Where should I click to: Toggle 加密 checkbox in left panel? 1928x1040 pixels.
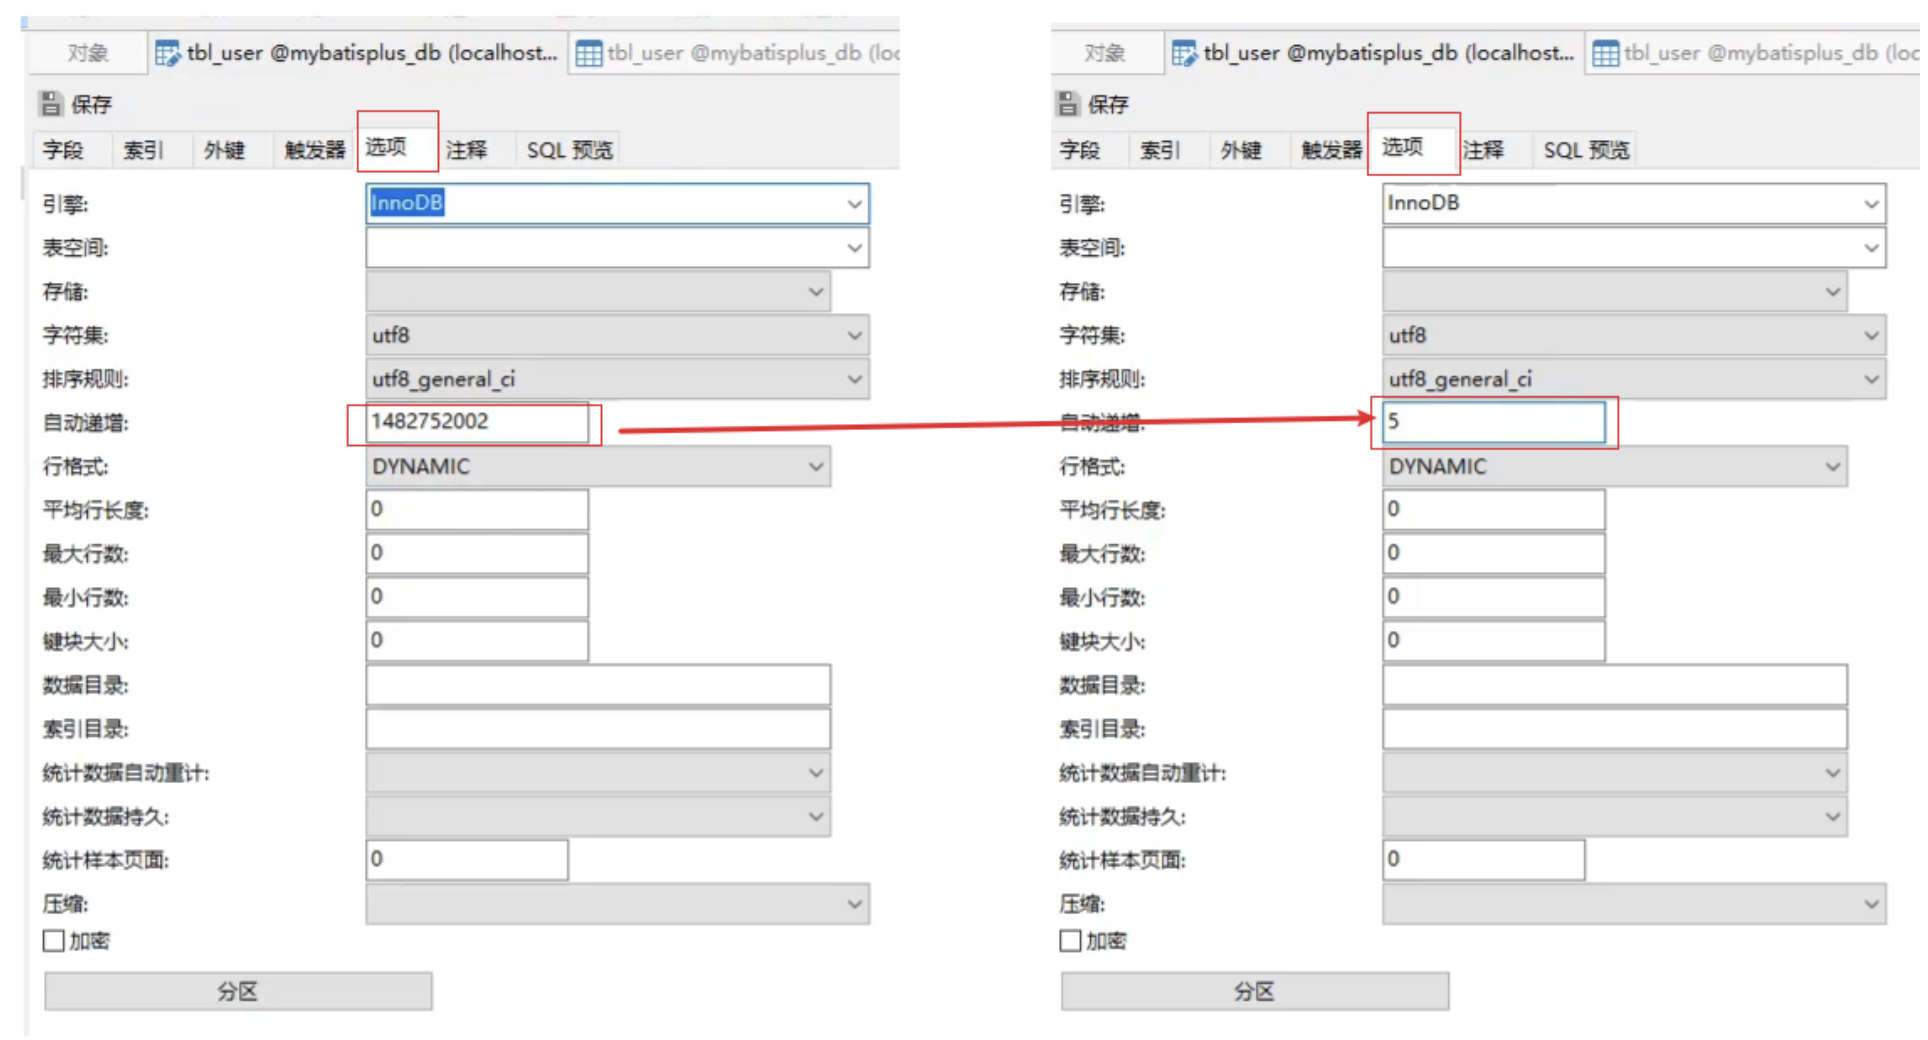54,941
